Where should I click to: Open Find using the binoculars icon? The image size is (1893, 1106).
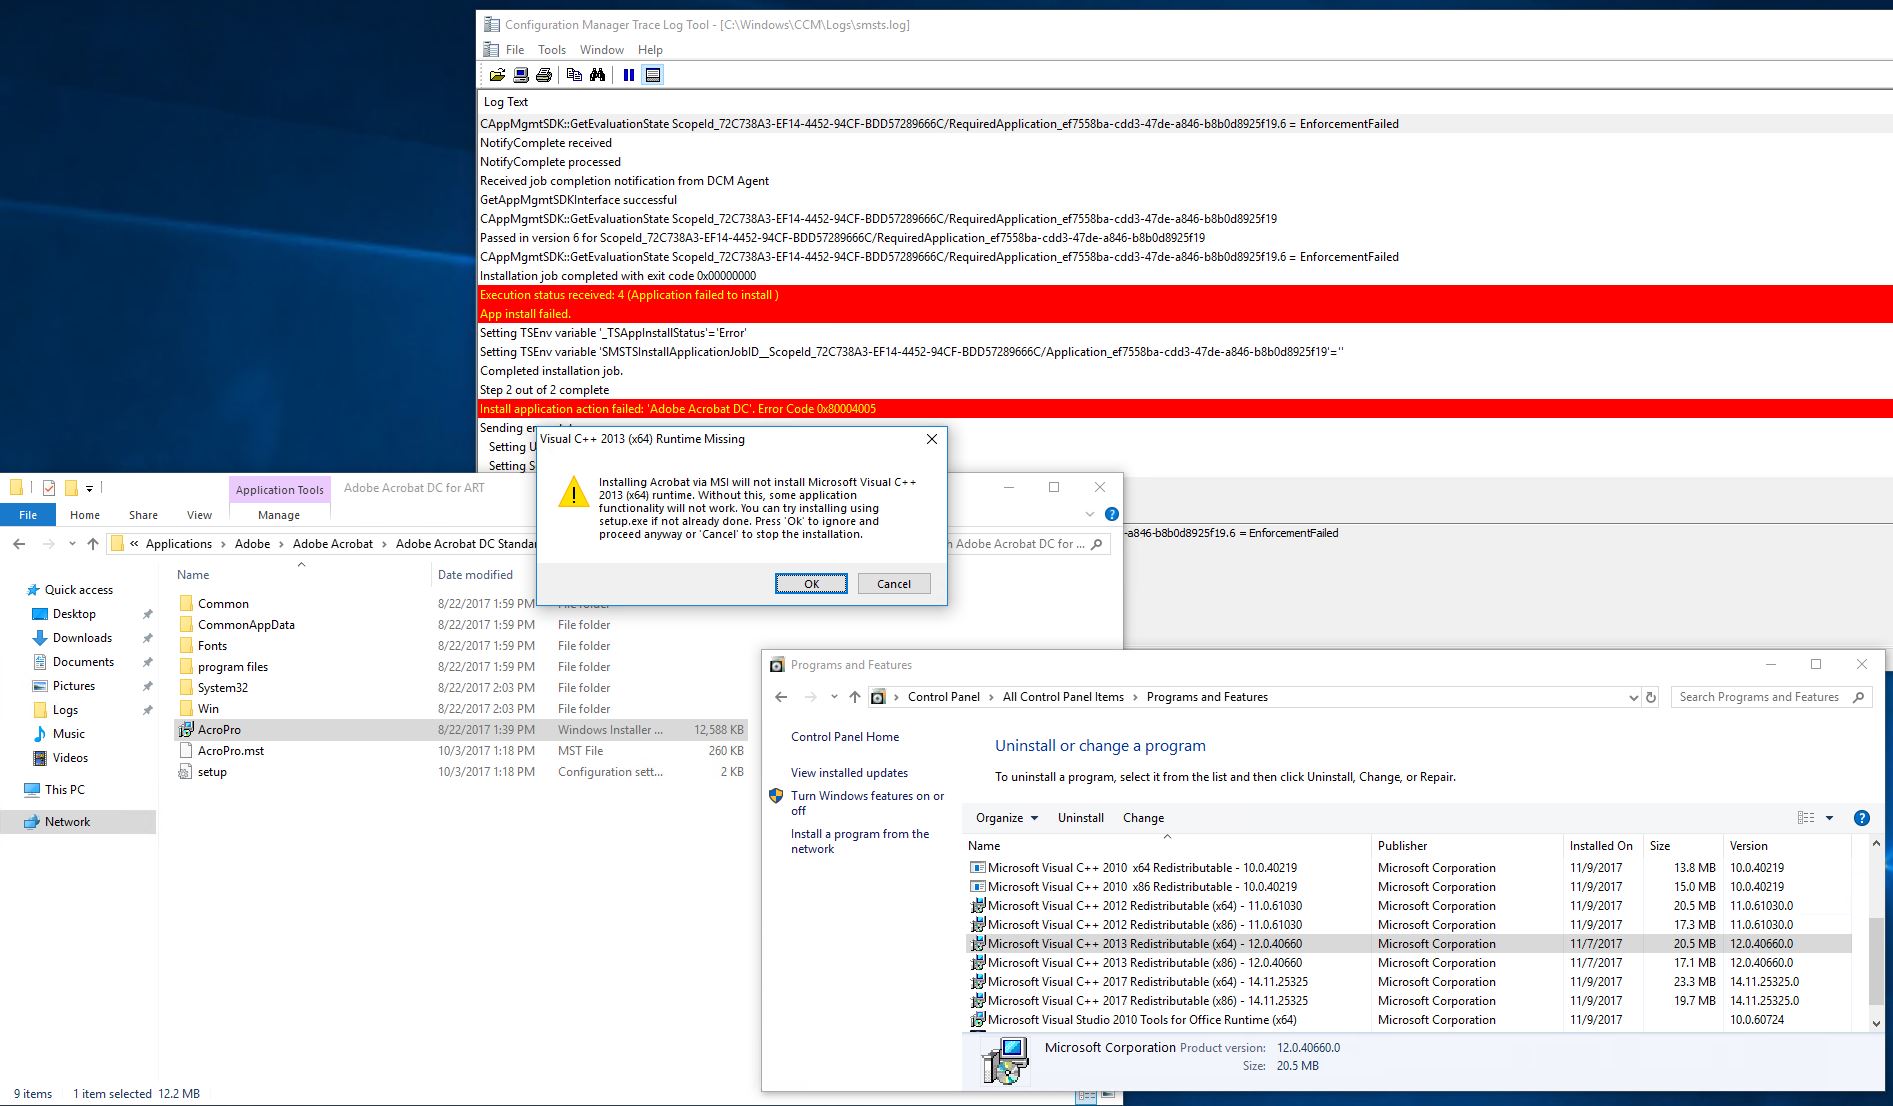pyautogui.click(x=597, y=74)
